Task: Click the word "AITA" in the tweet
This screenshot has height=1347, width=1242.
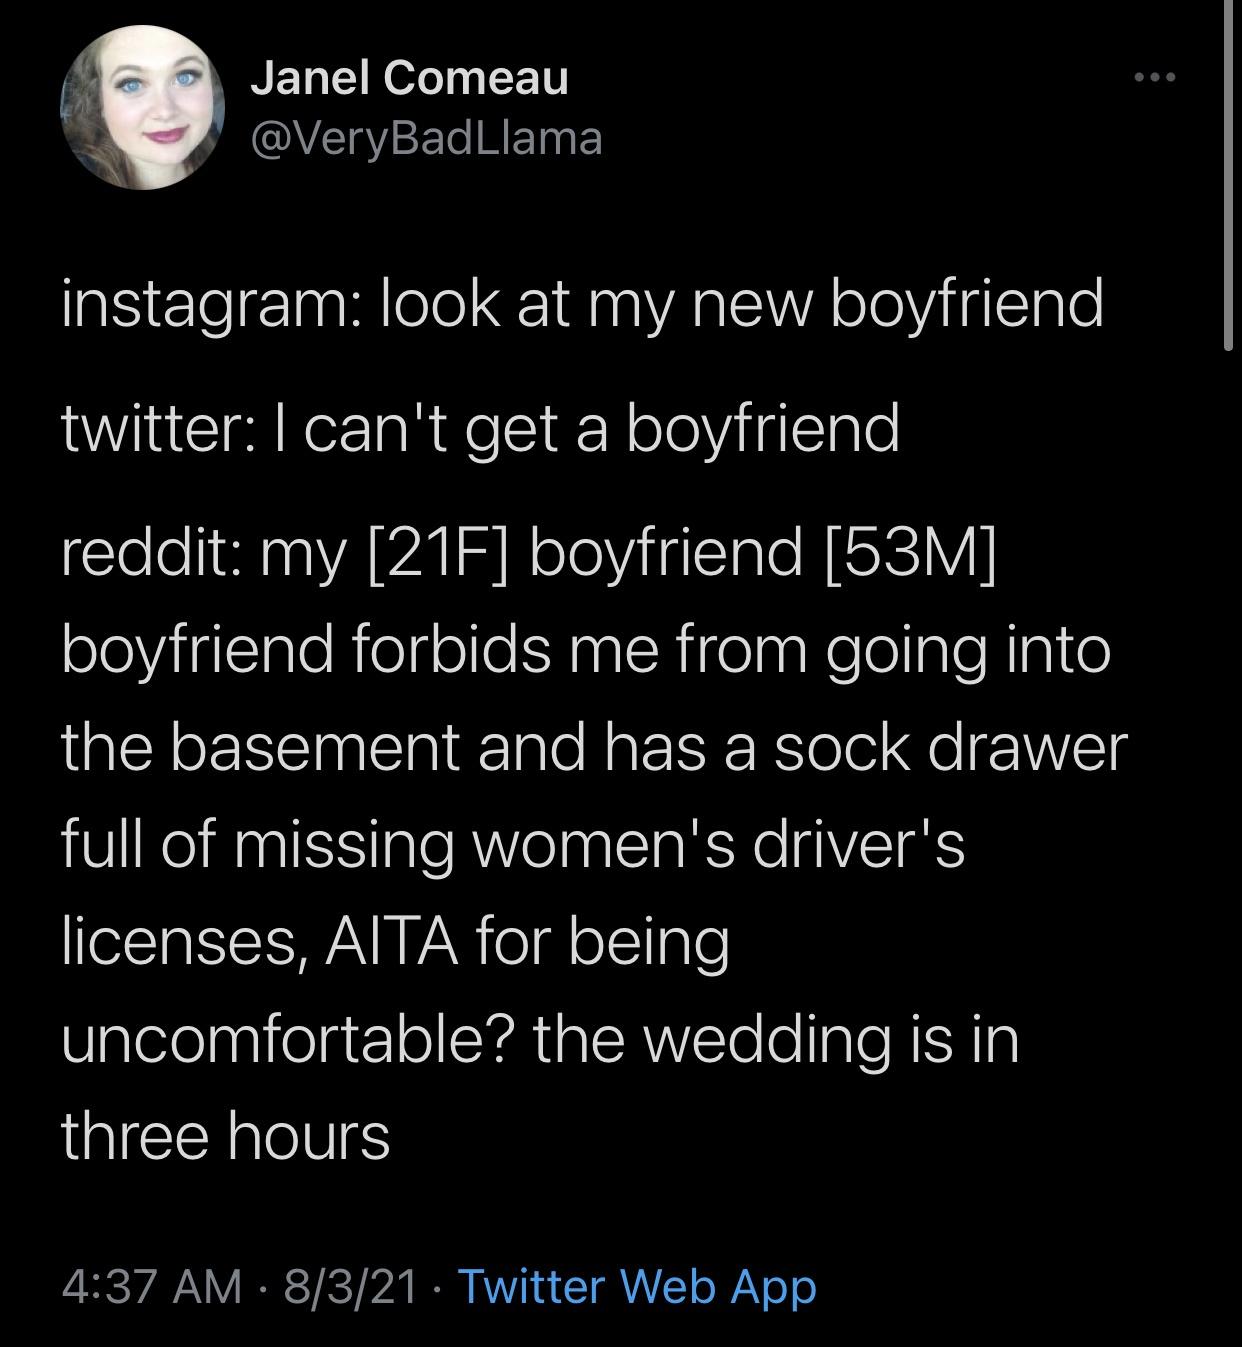Action: (x=389, y=943)
